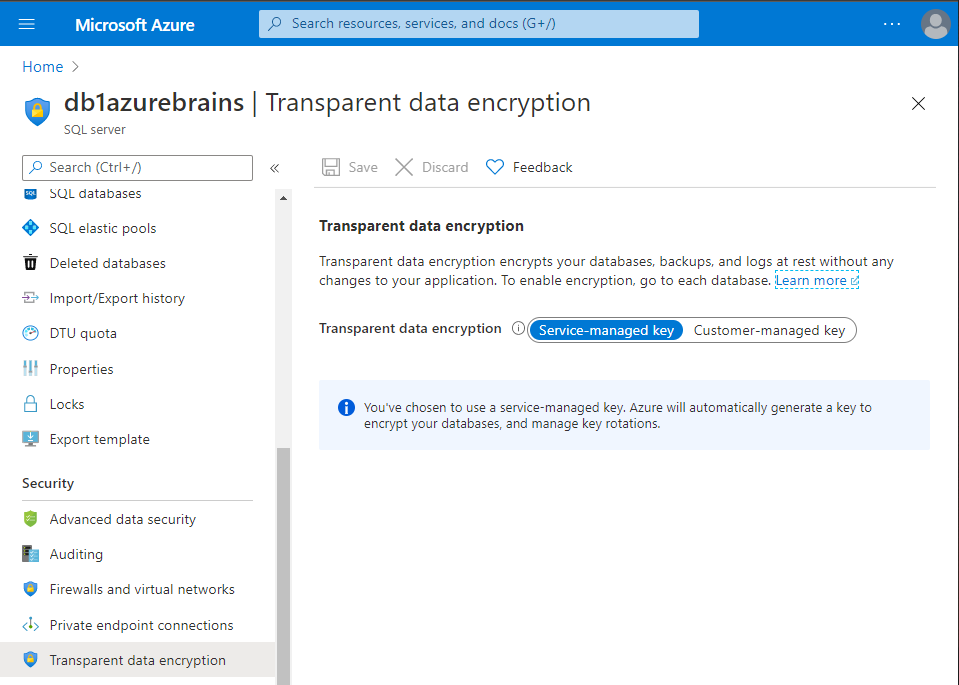Focus the global search resources box
959x685 pixels.
click(478, 24)
